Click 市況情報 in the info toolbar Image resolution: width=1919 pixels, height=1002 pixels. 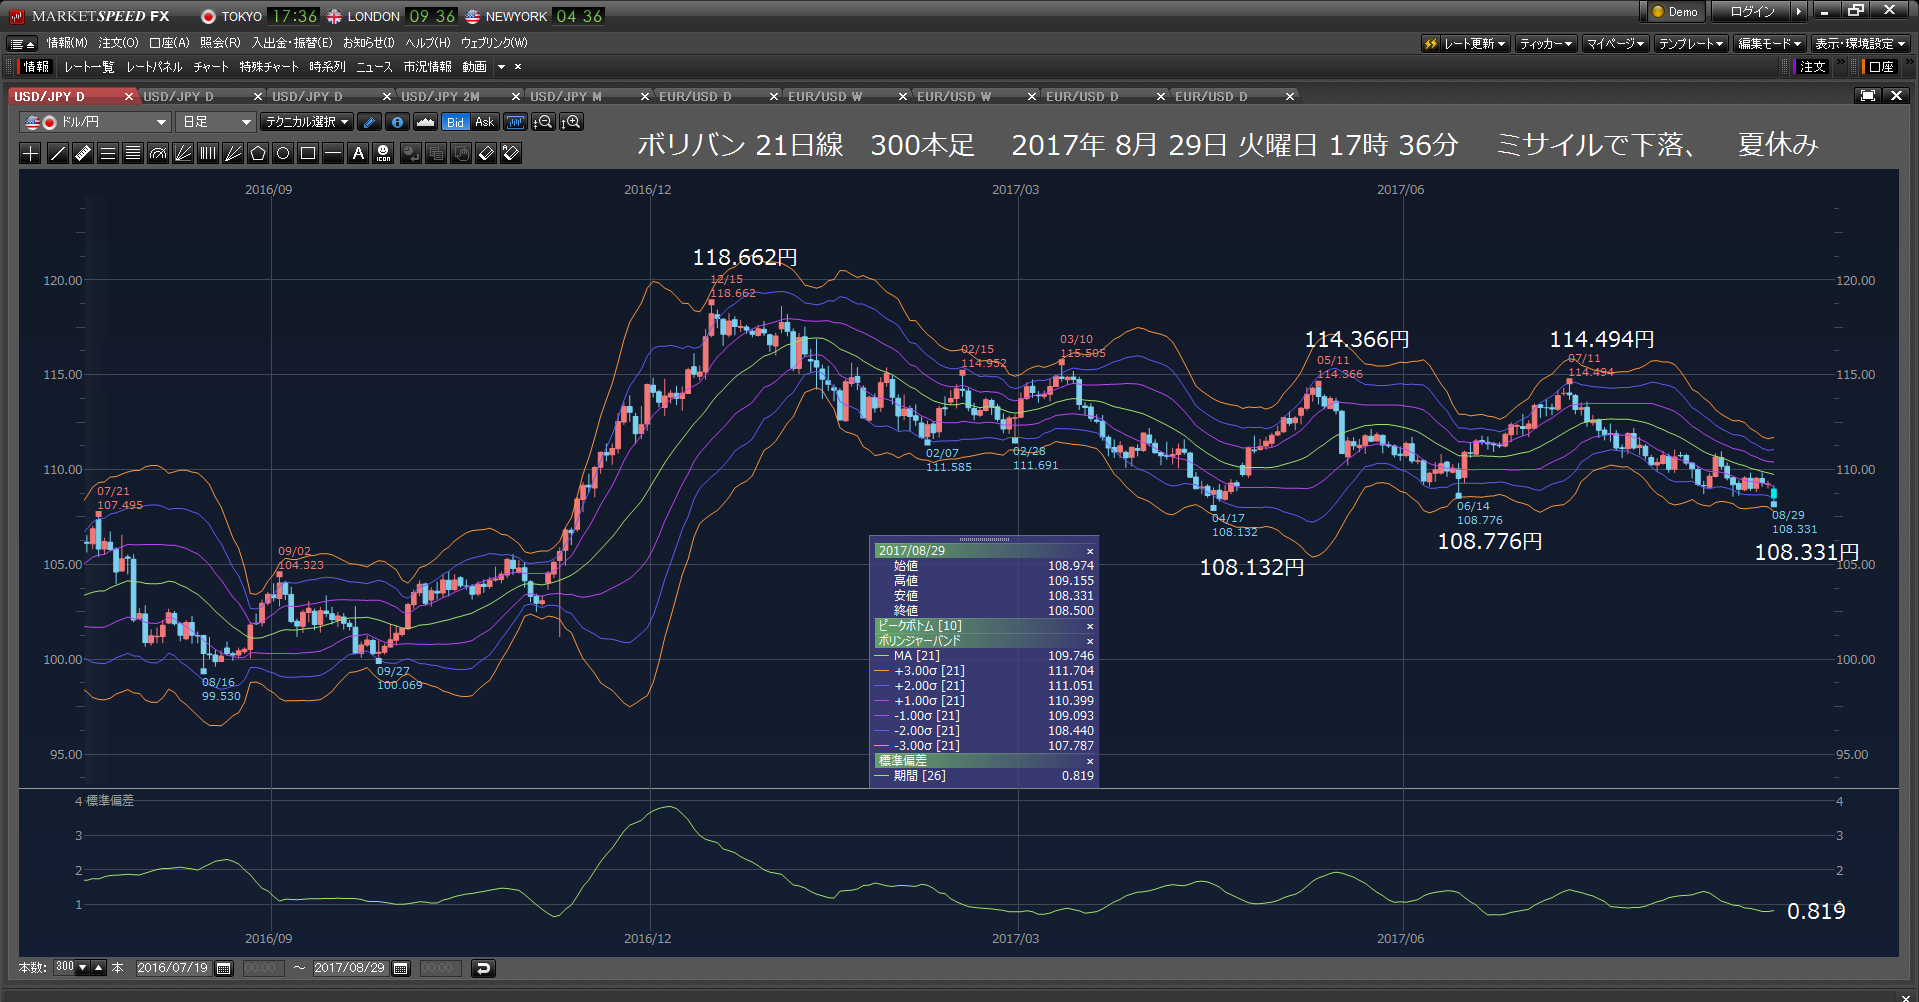coord(427,67)
